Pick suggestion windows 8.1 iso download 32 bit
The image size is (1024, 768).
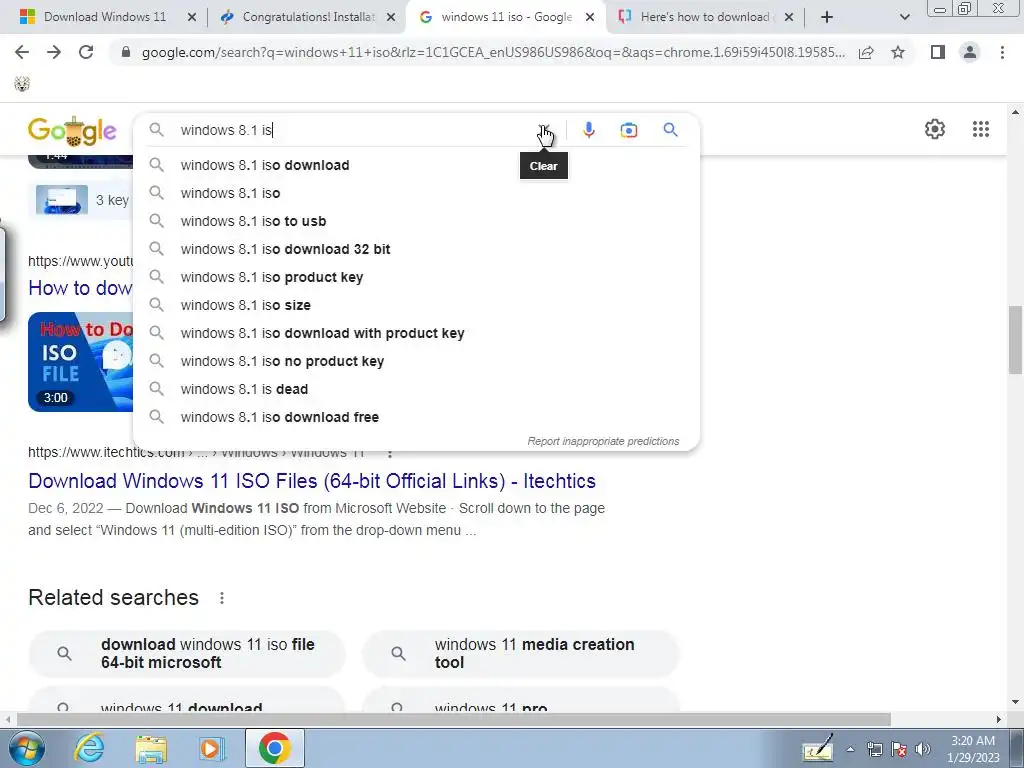[416, 249]
